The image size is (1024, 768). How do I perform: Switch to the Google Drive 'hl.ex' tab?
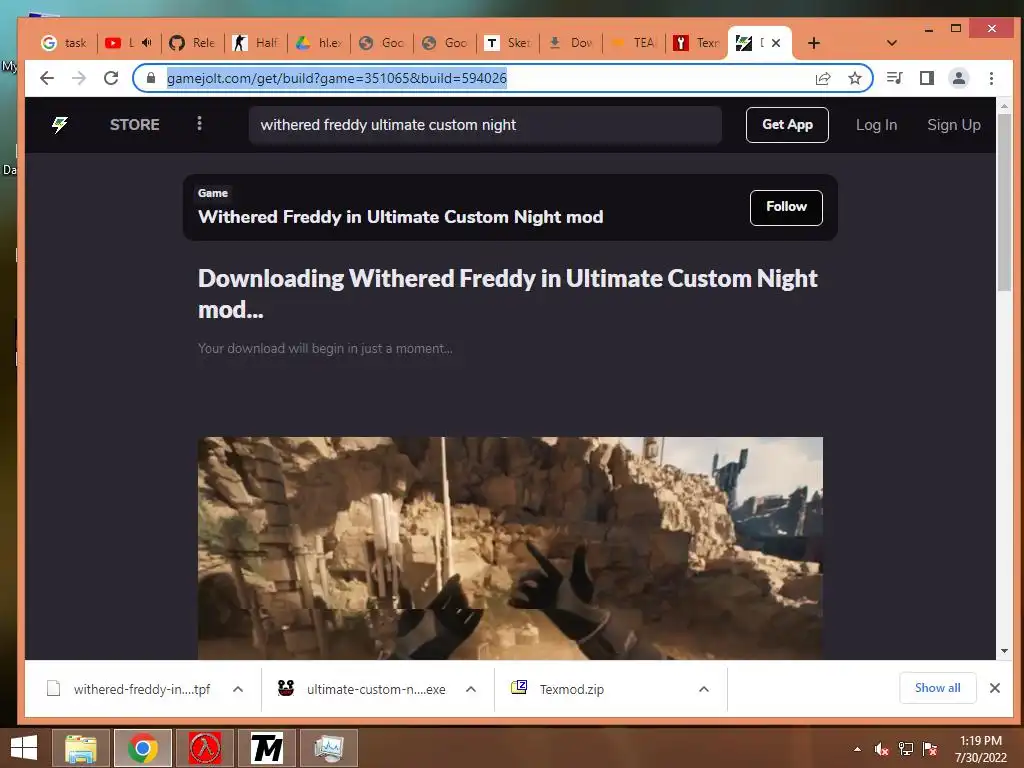(x=319, y=43)
